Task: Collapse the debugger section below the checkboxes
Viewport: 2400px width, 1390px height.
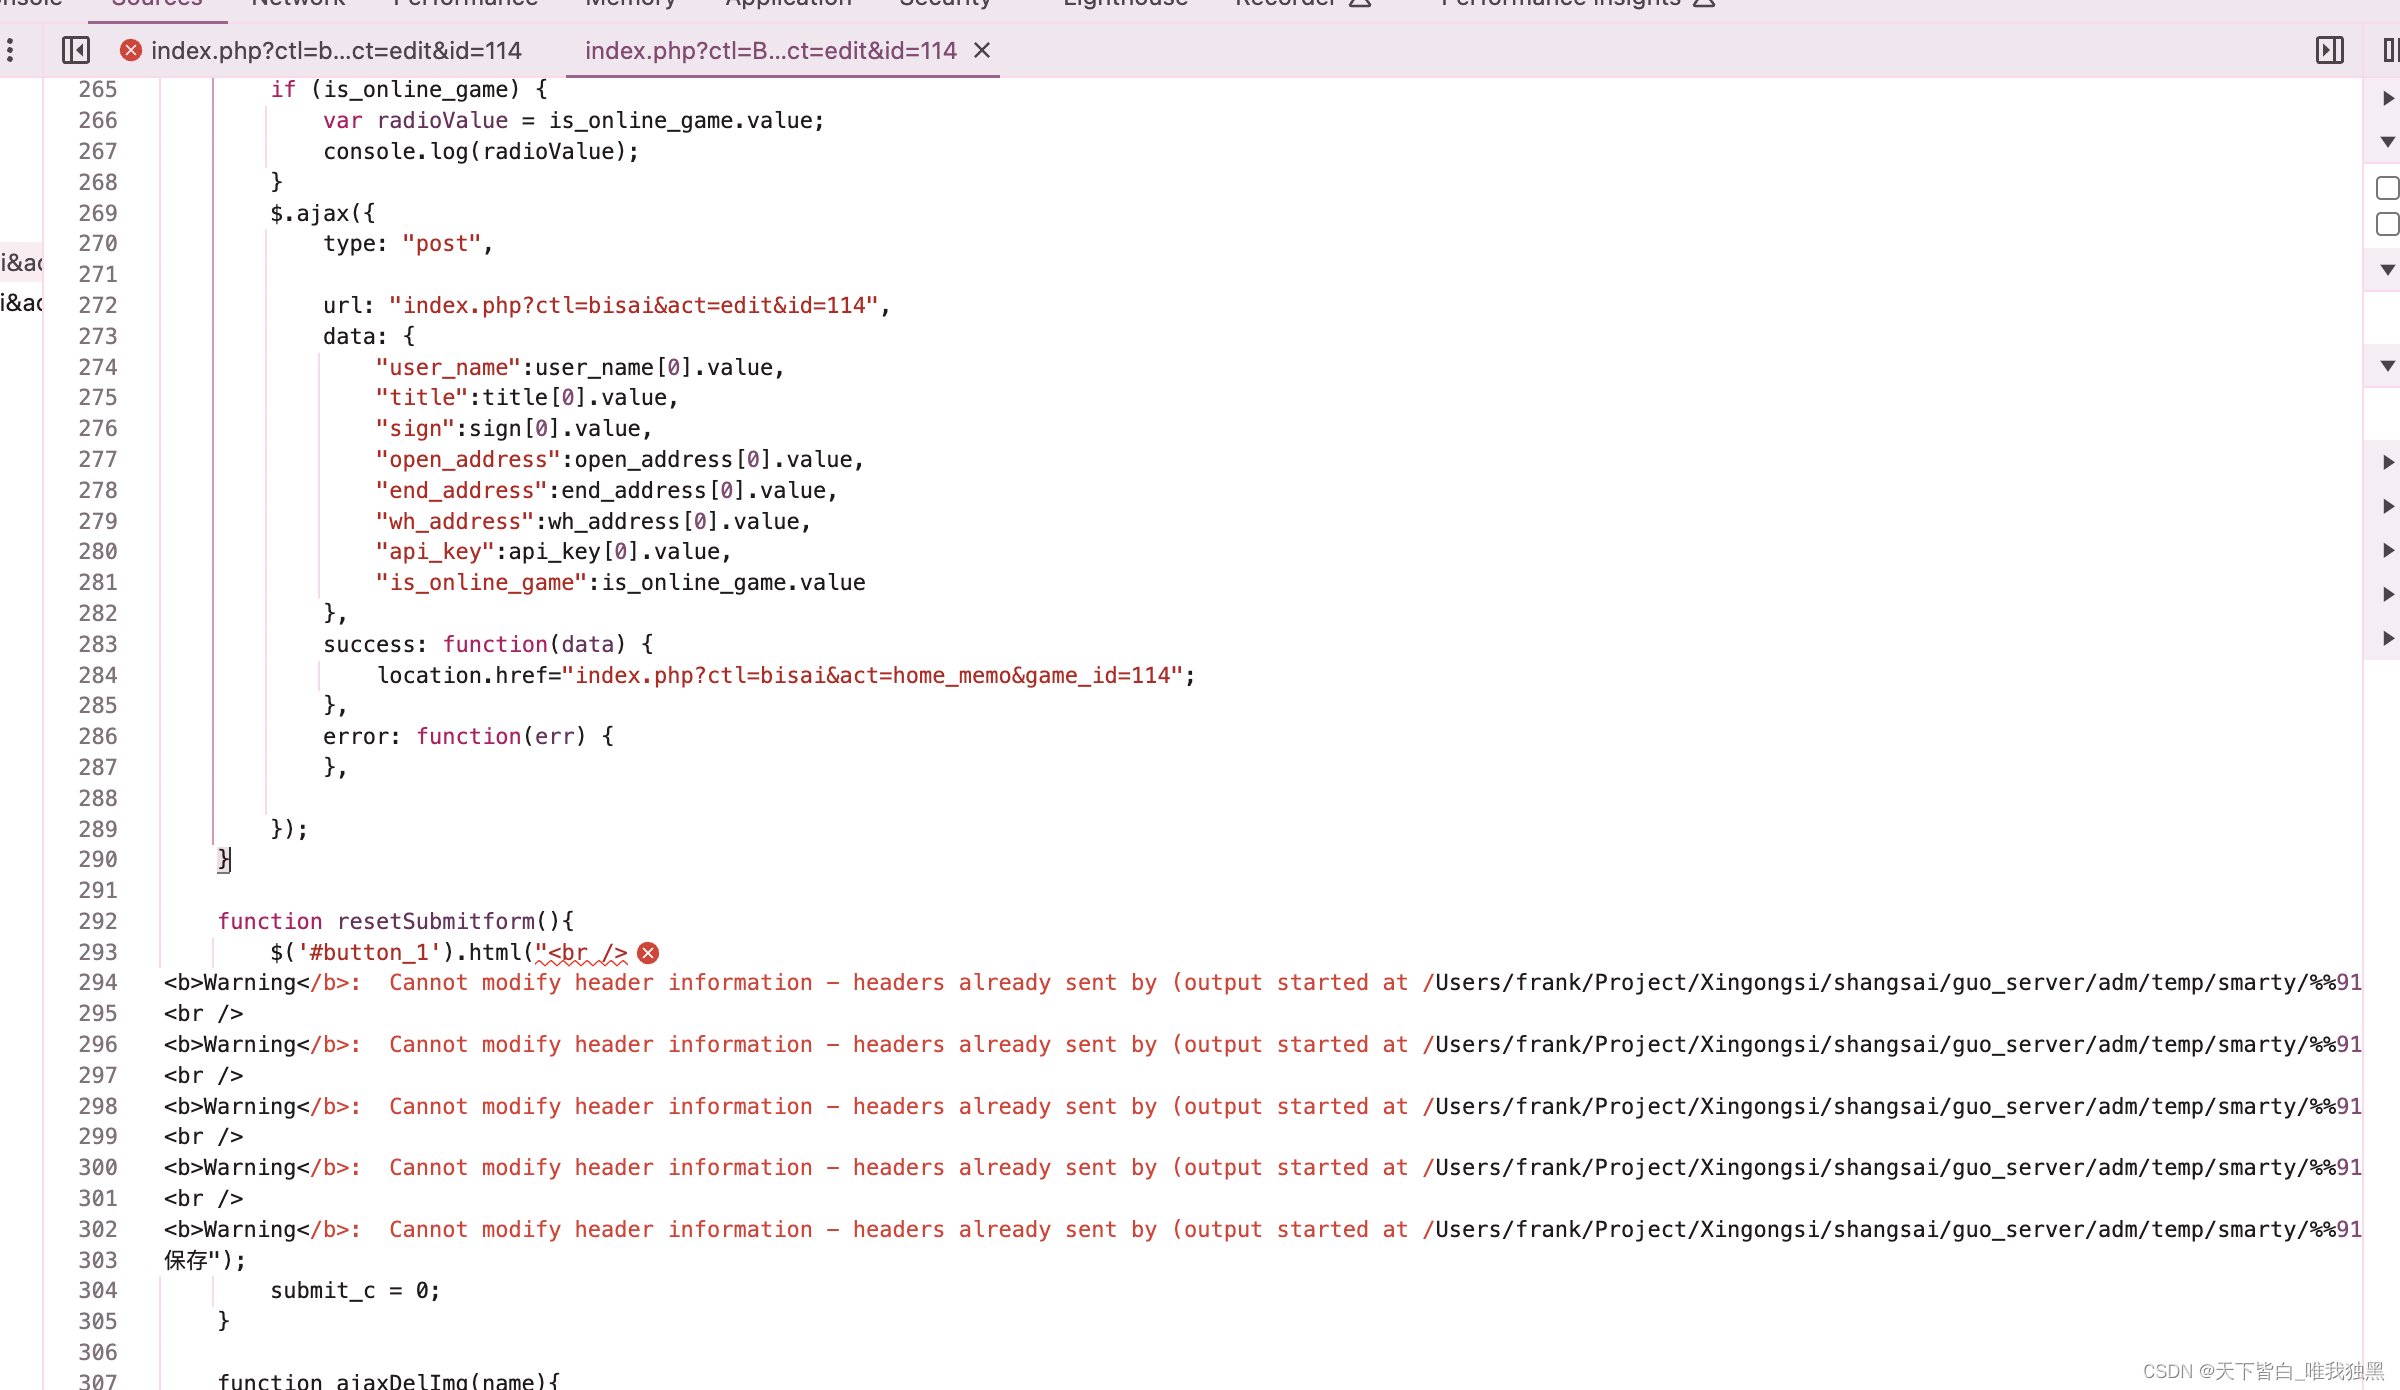Action: pyautogui.click(x=2387, y=270)
